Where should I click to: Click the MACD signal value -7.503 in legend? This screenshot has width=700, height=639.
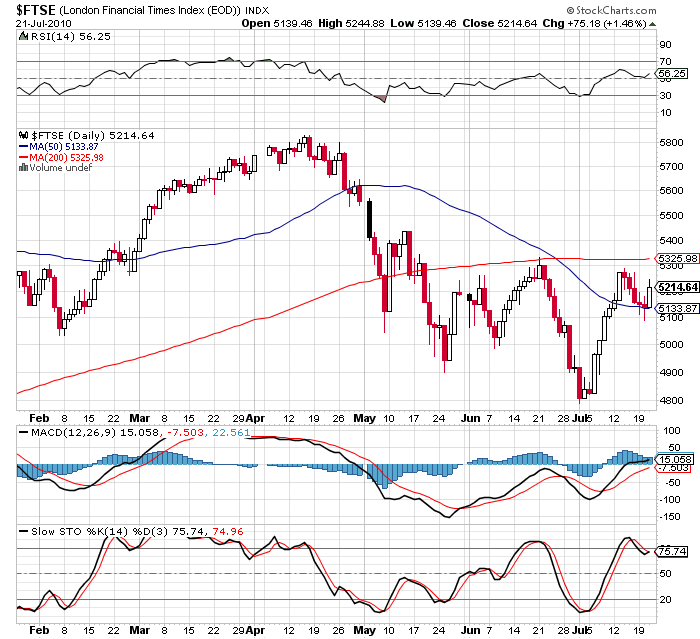pos(185,433)
